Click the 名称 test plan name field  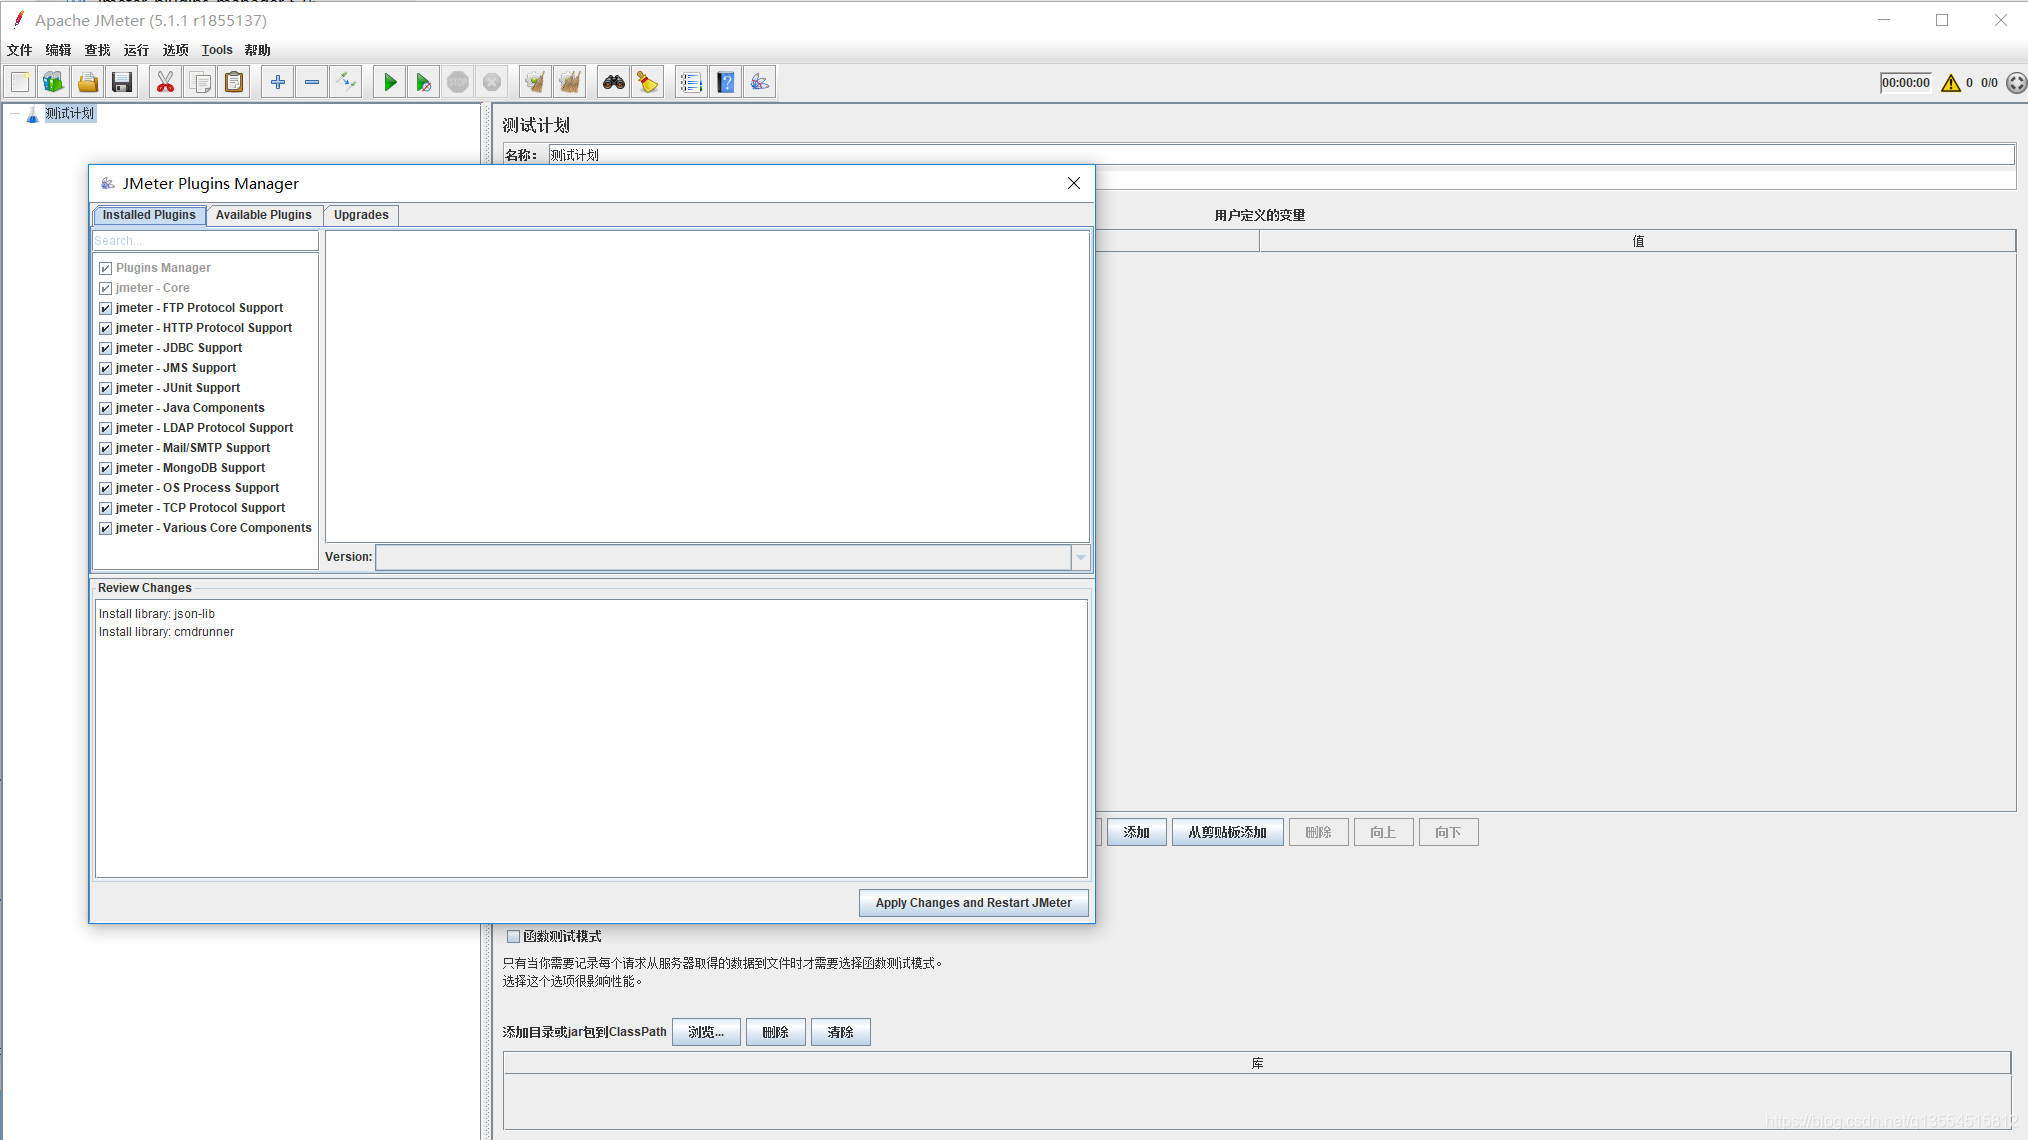pyautogui.click(x=1281, y=155)
